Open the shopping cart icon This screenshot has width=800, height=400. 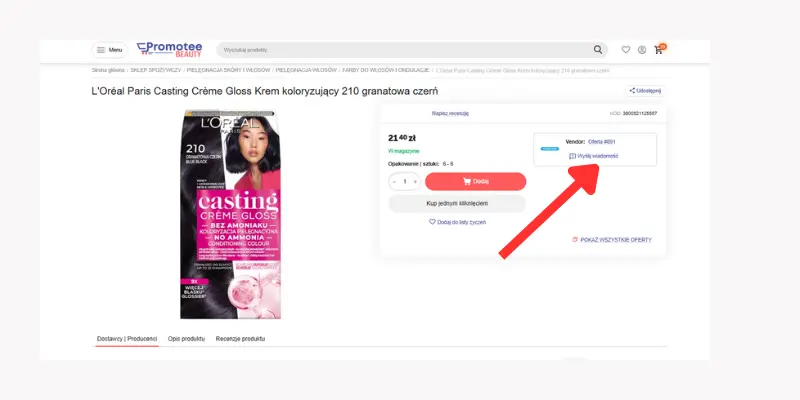coord(659,49)
